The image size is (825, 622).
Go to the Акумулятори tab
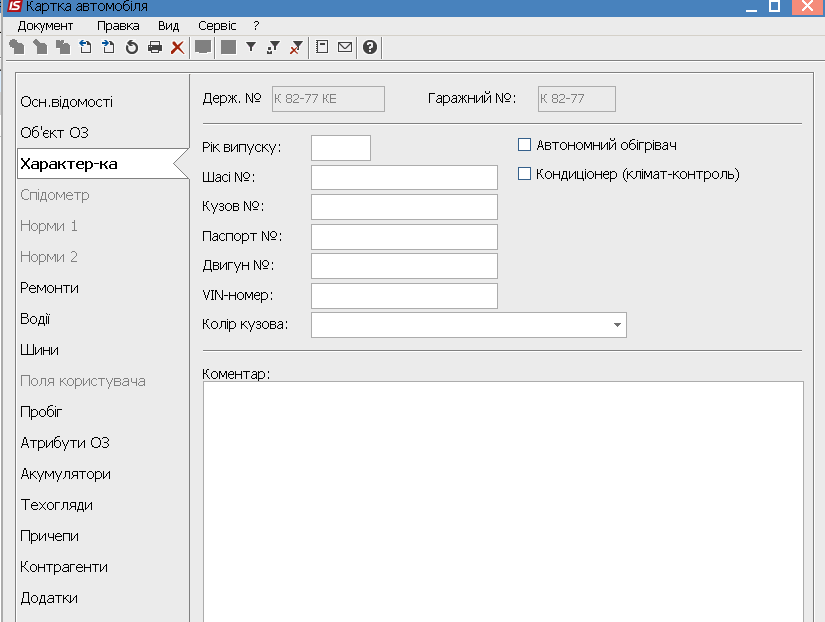[x=103, y=474]
